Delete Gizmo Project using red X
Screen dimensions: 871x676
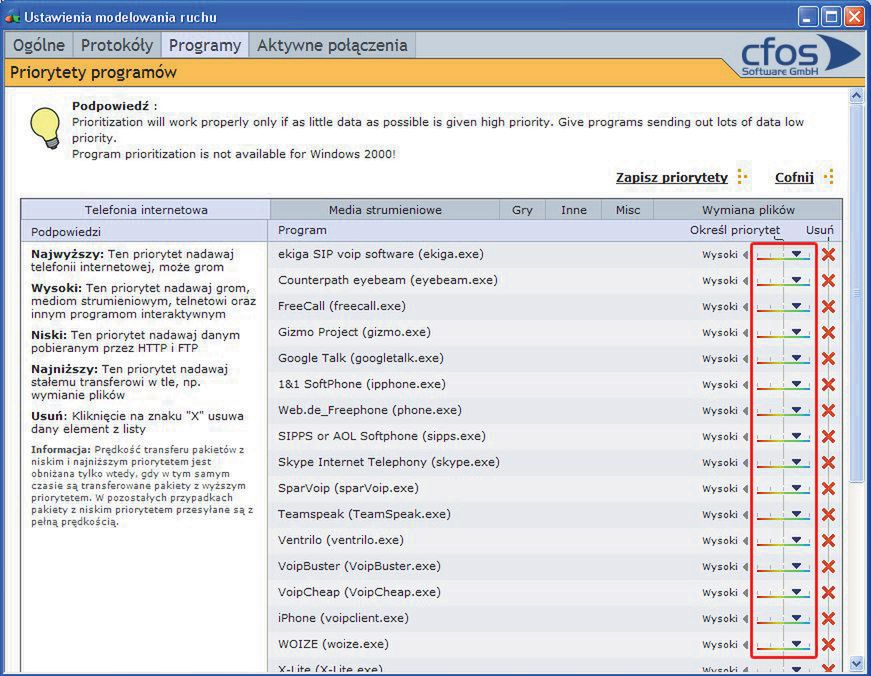click(x=828, y=333)
